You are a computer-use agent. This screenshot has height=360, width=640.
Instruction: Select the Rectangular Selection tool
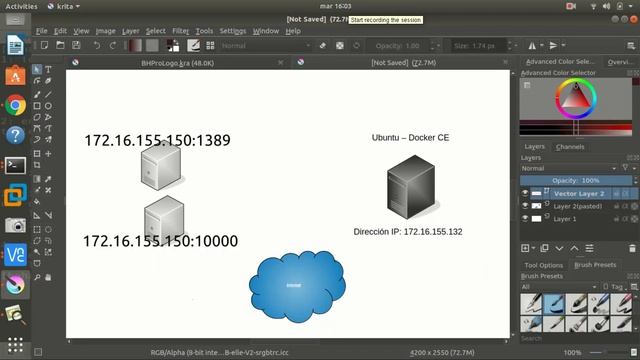tap(37, 229)
